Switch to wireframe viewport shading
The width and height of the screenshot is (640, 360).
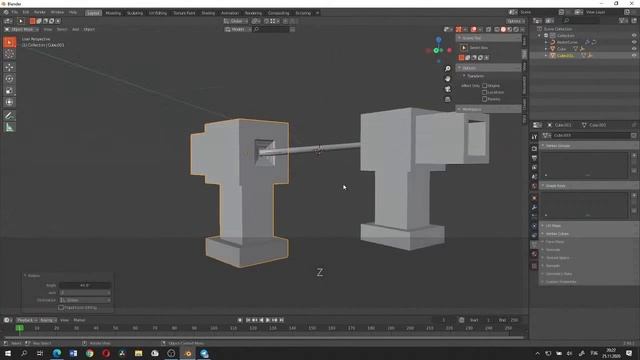tap(497, 29)
